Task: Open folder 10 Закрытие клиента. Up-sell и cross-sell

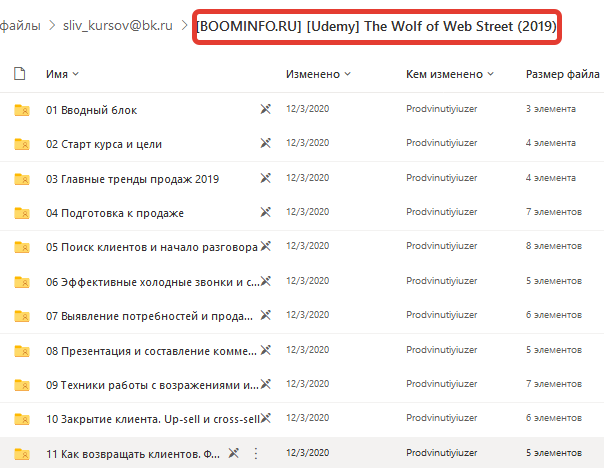Action: click(x=153, y=419)
